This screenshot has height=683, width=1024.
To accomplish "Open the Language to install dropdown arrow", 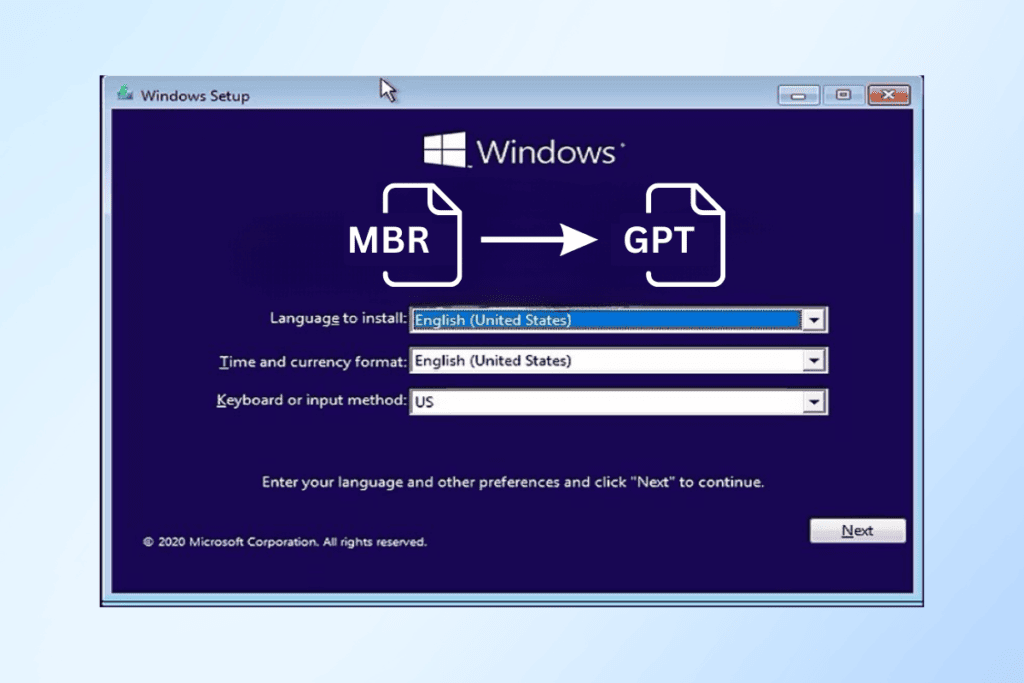I will coord(814,320).
